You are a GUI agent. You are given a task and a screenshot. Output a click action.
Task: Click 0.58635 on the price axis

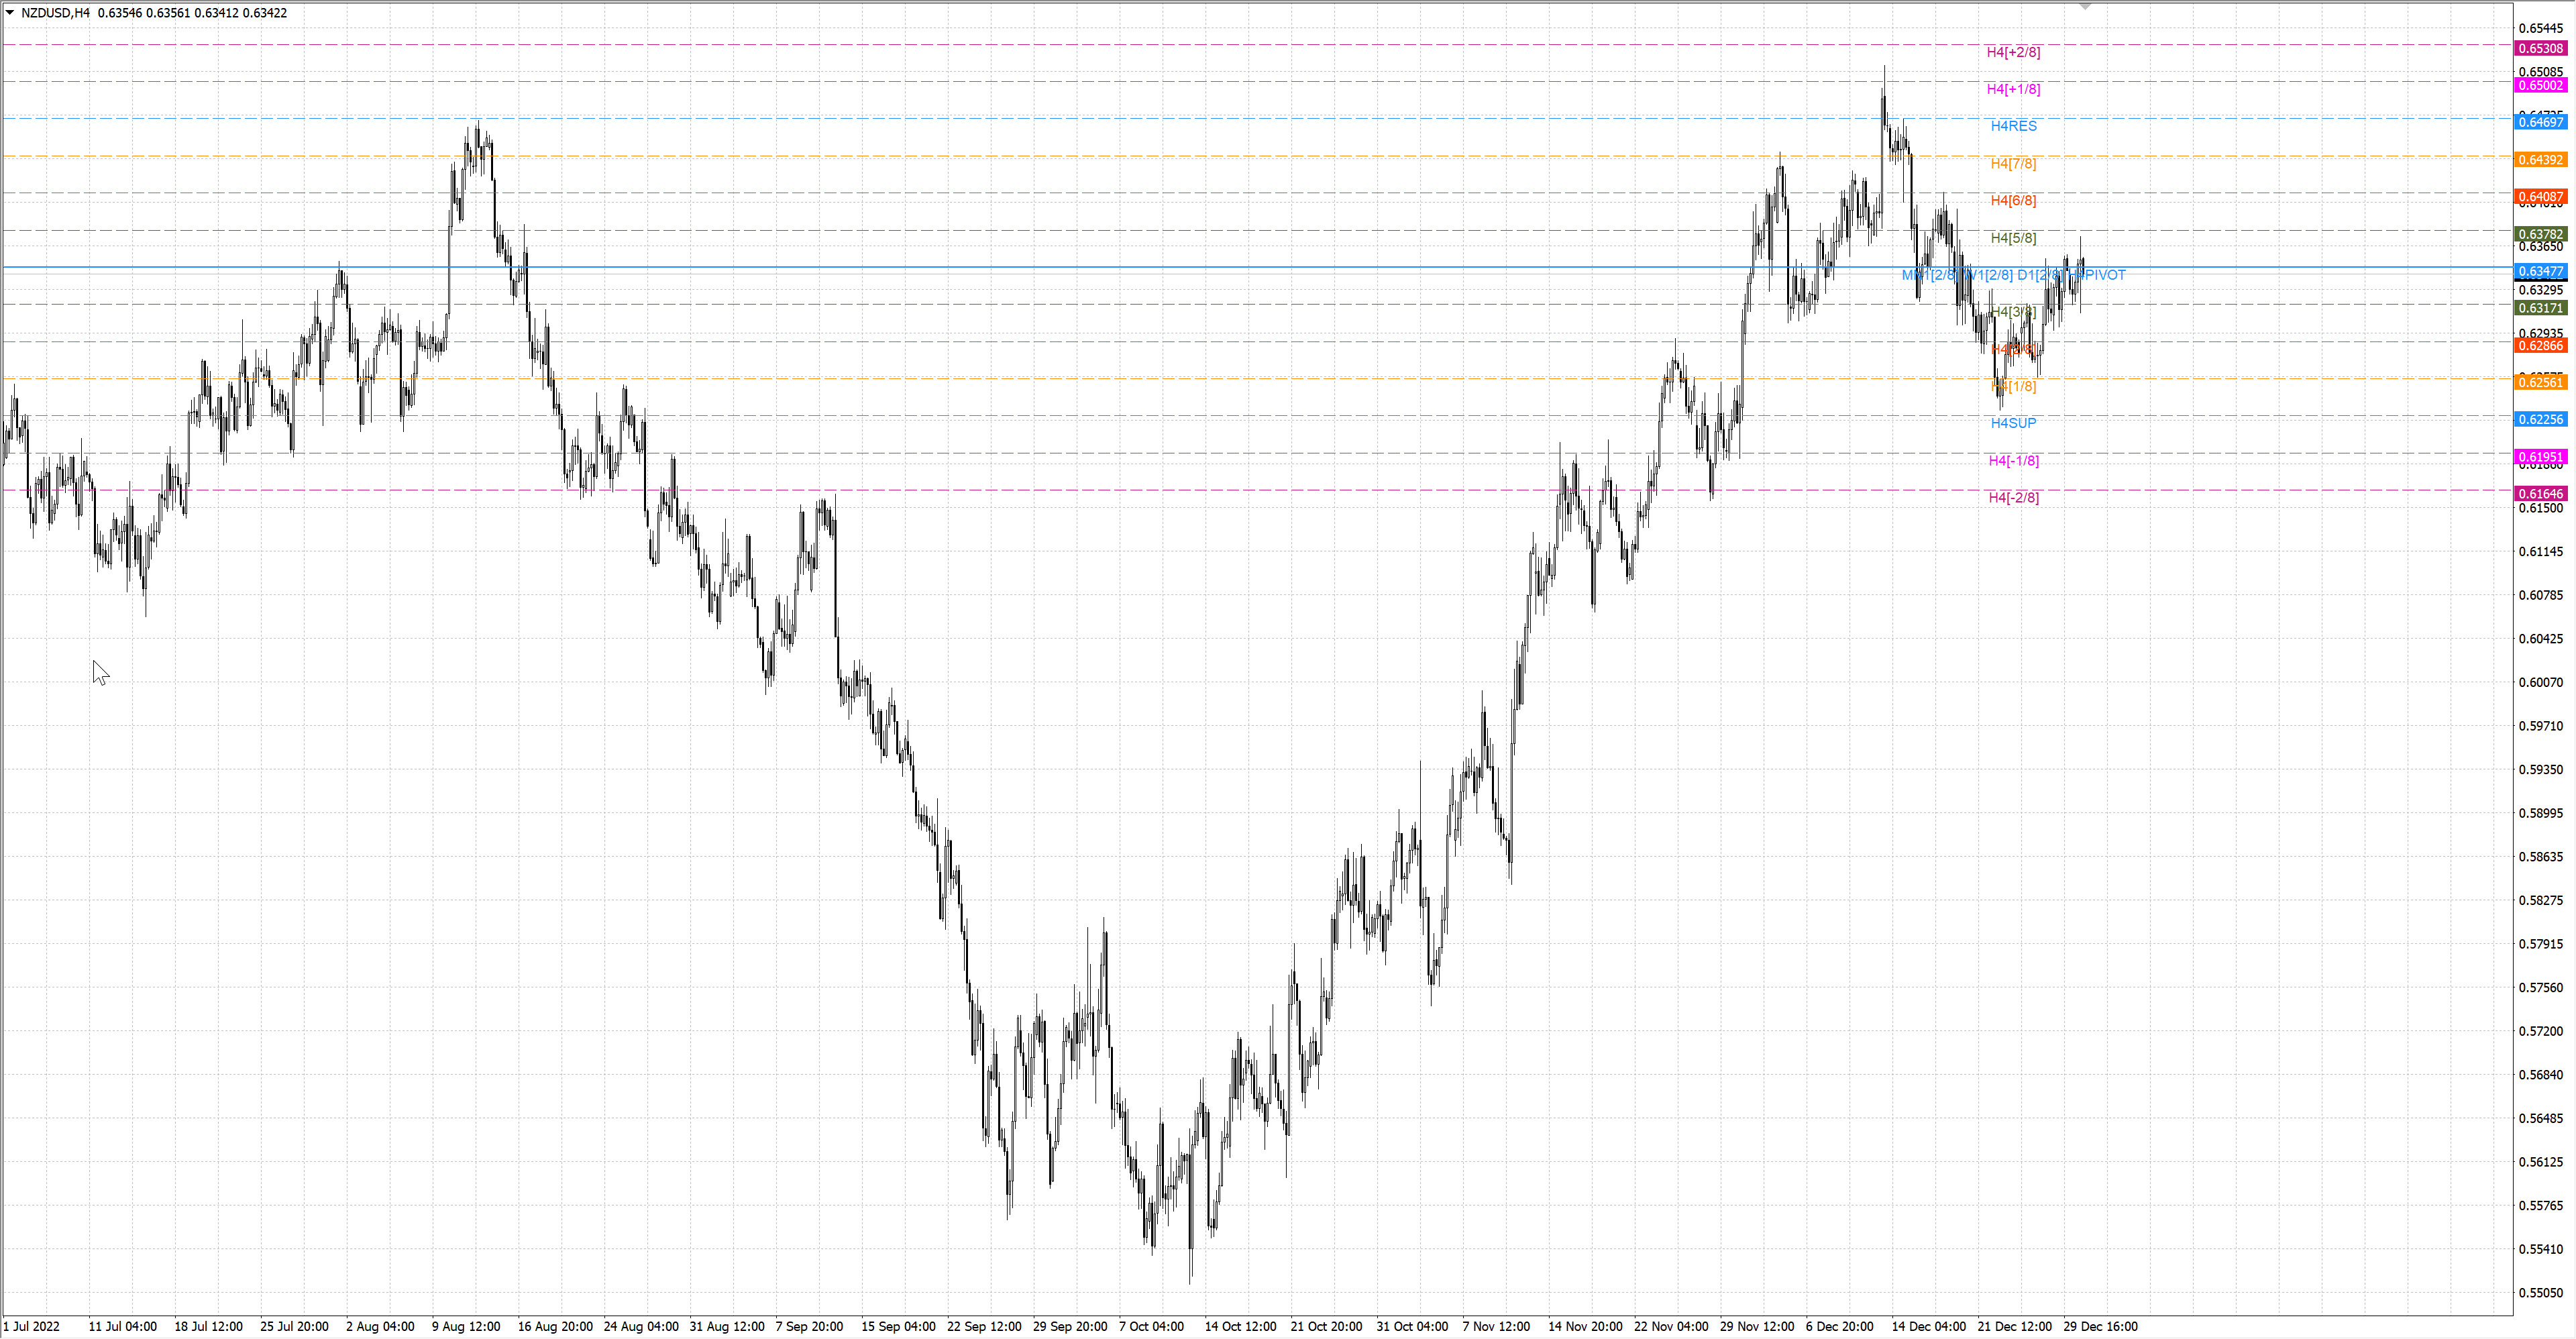(x=2541, y=856)
